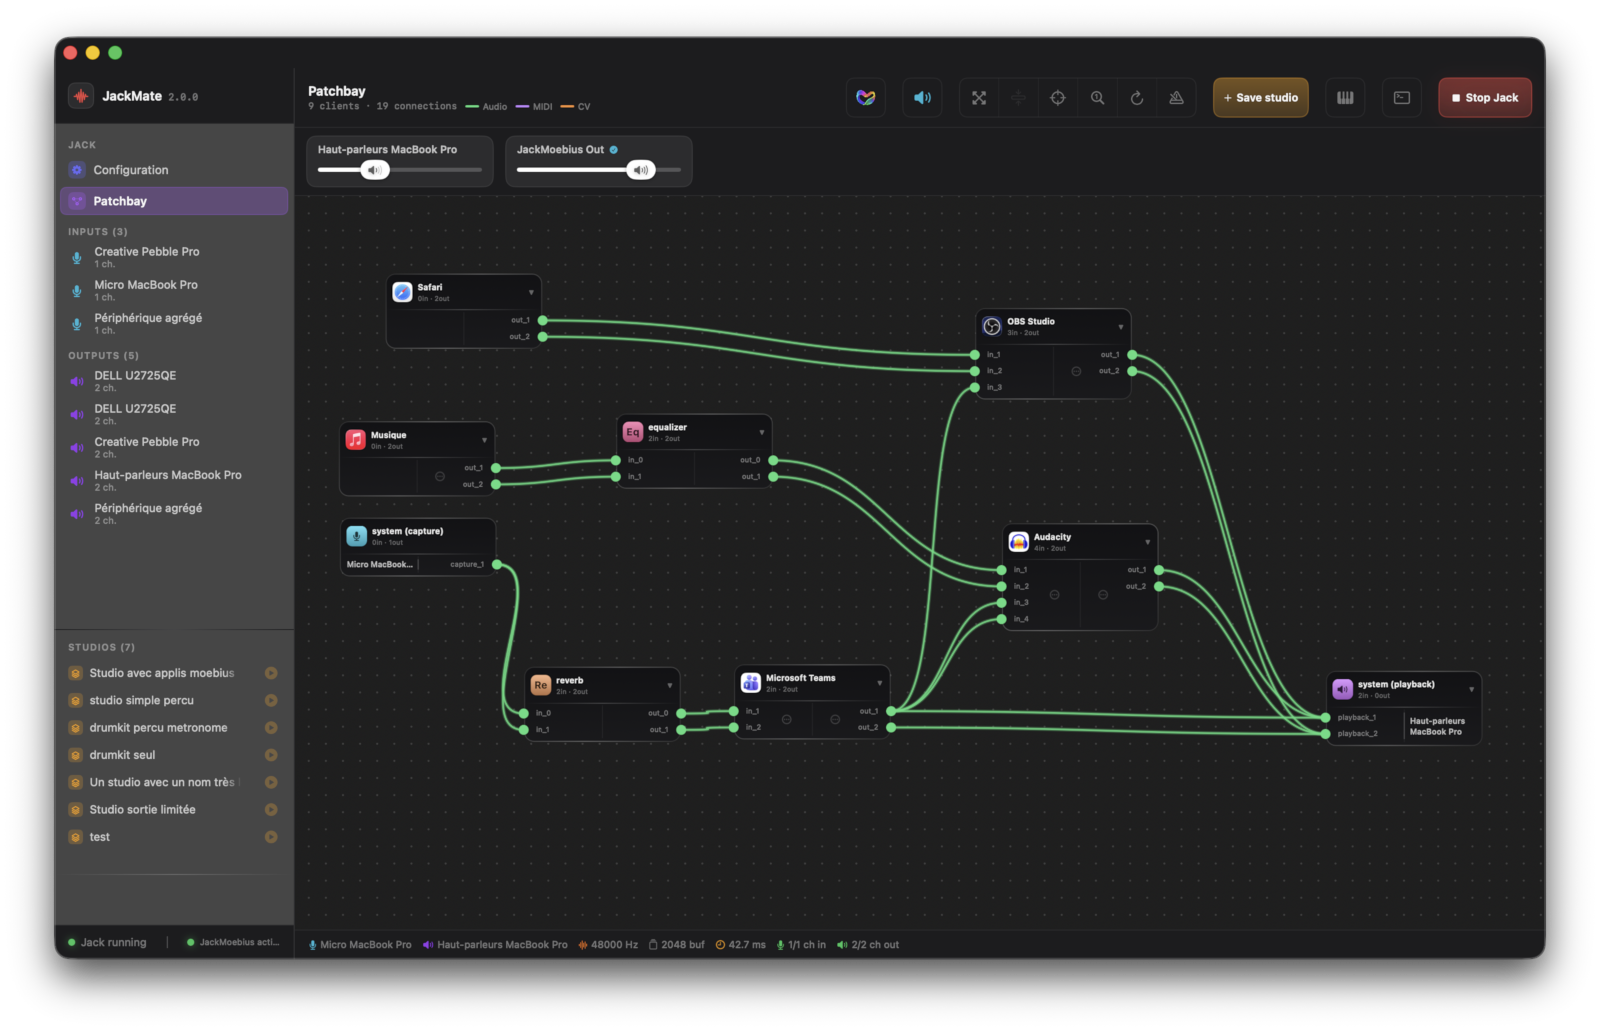Click the reverb Re node icon

point(541,685)
